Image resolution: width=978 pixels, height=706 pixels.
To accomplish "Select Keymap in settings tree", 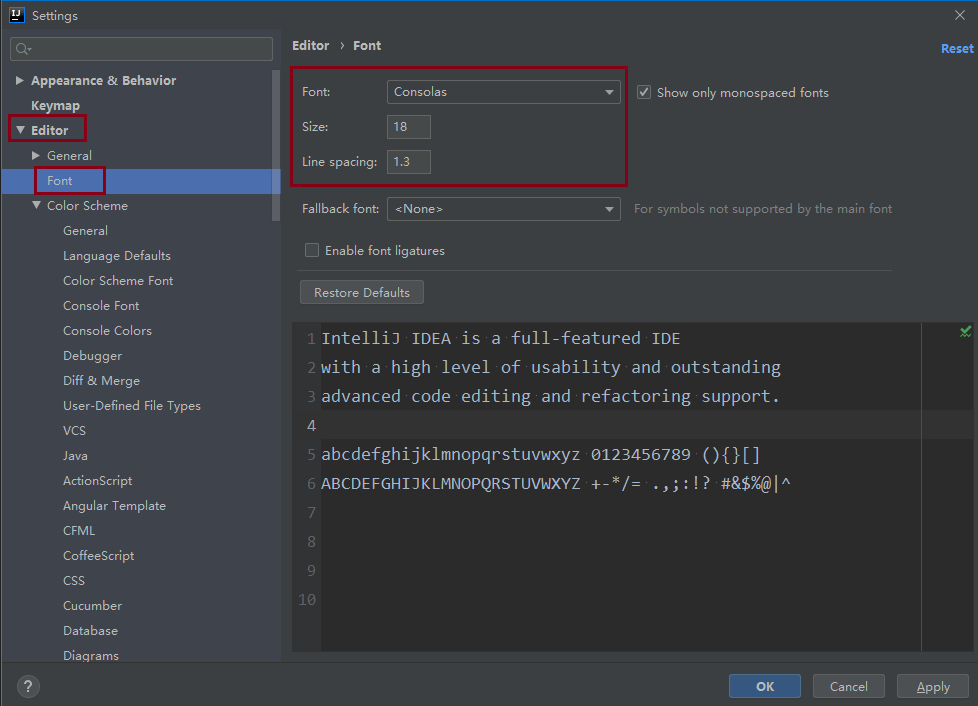I will 56,105.
